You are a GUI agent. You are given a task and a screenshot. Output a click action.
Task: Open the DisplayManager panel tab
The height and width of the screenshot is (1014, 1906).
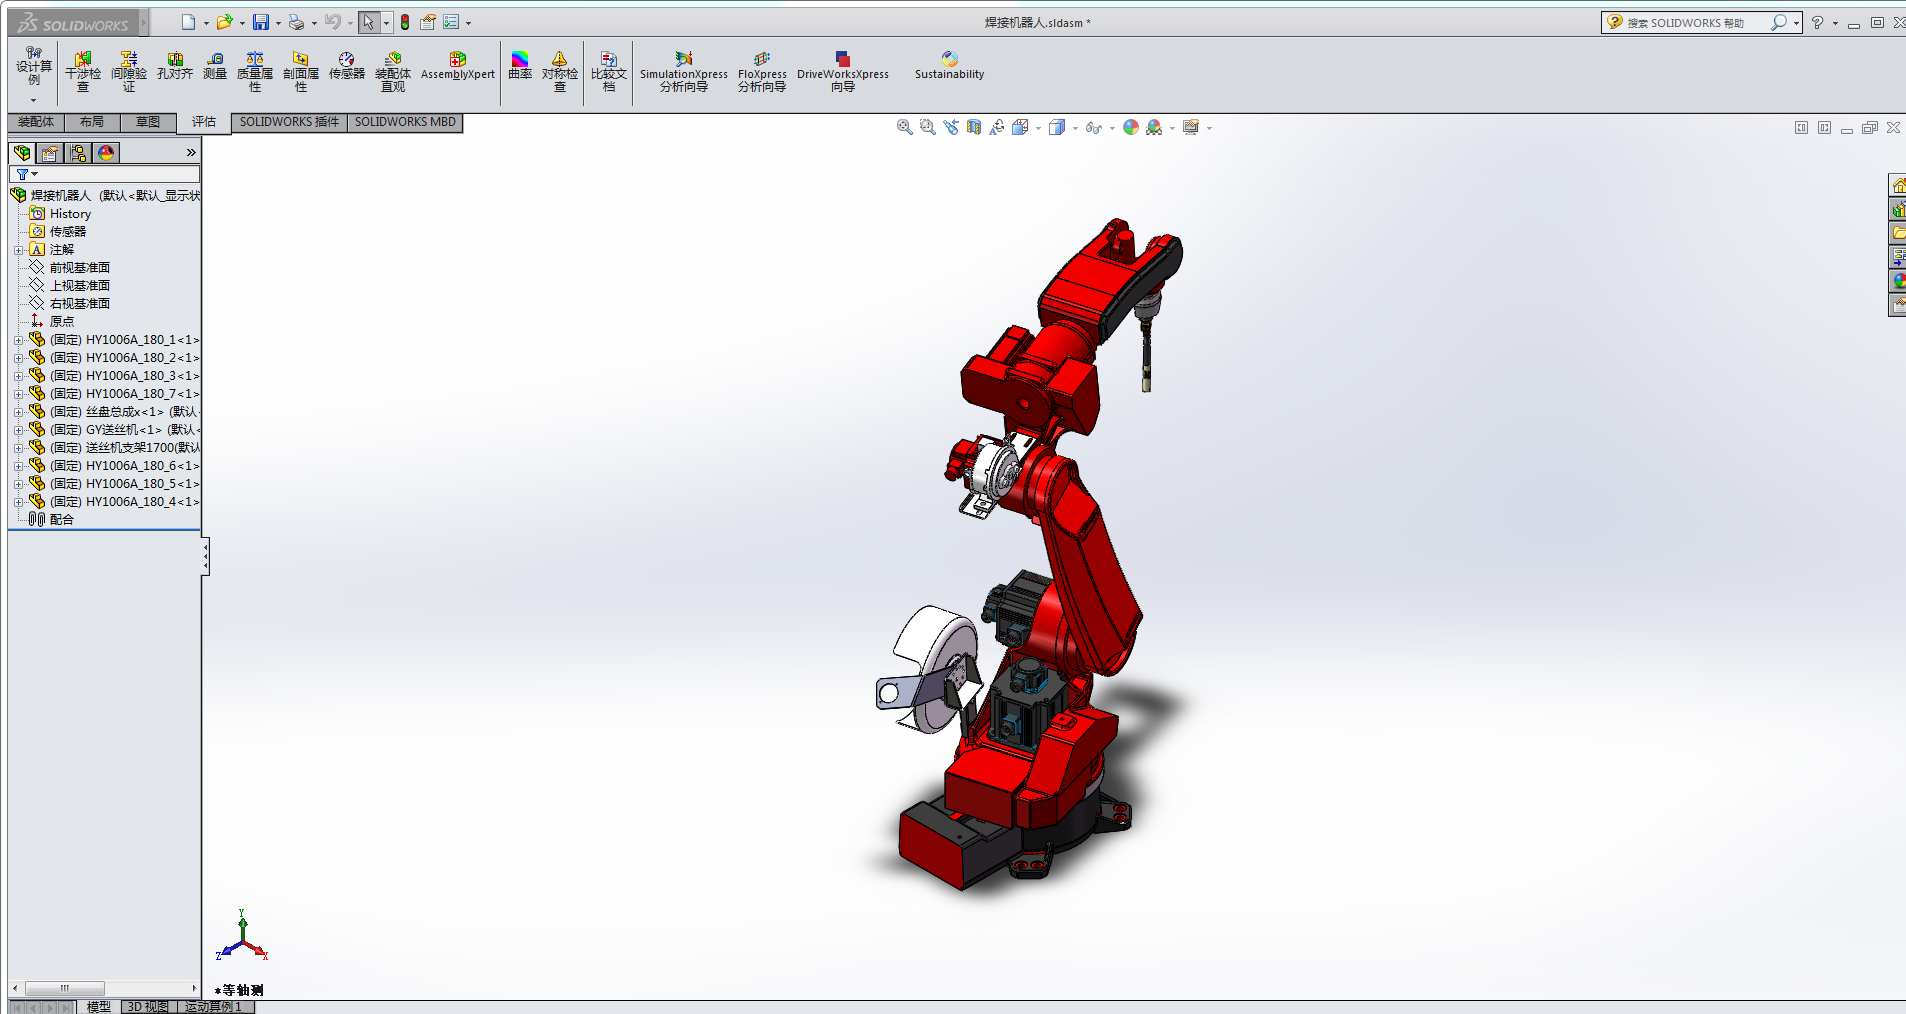tap(106, 153)
